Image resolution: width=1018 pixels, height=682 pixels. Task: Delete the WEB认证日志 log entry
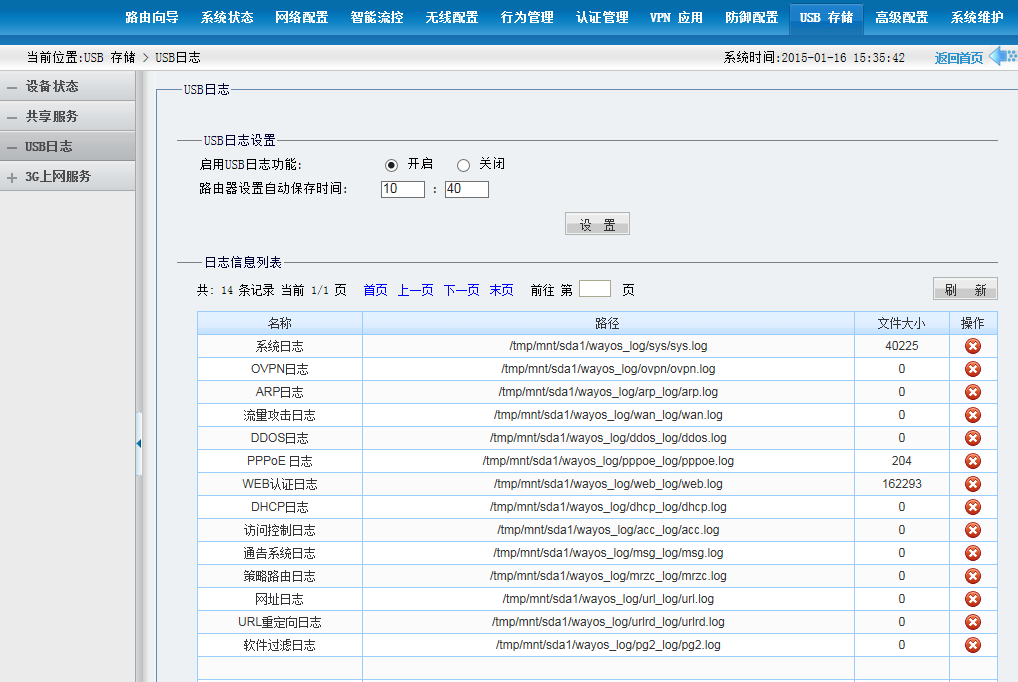coord(972,484)
